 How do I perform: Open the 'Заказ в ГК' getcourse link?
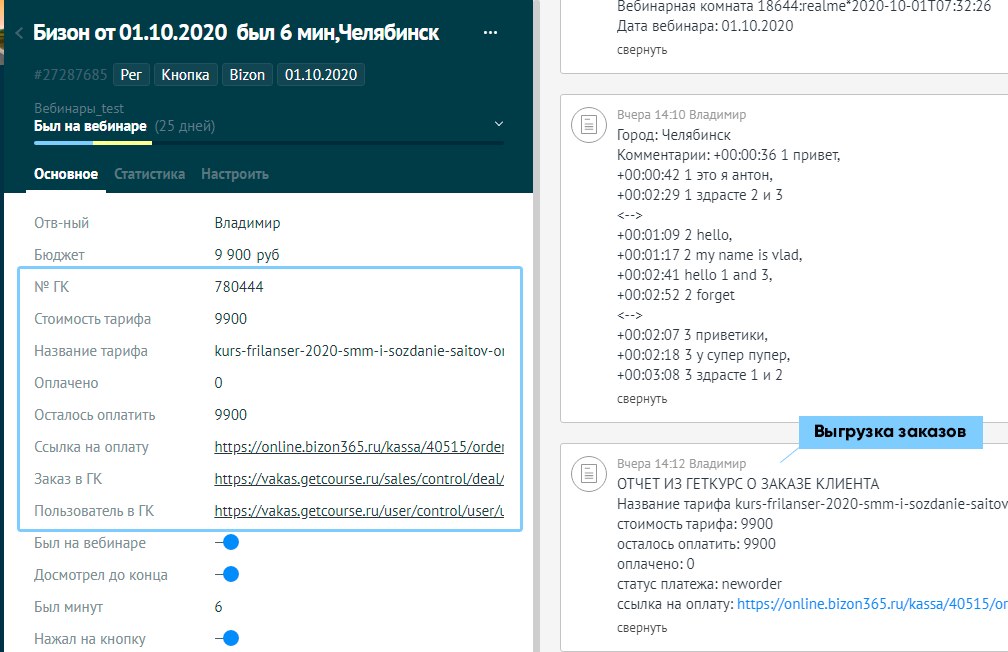pos(359,479)
